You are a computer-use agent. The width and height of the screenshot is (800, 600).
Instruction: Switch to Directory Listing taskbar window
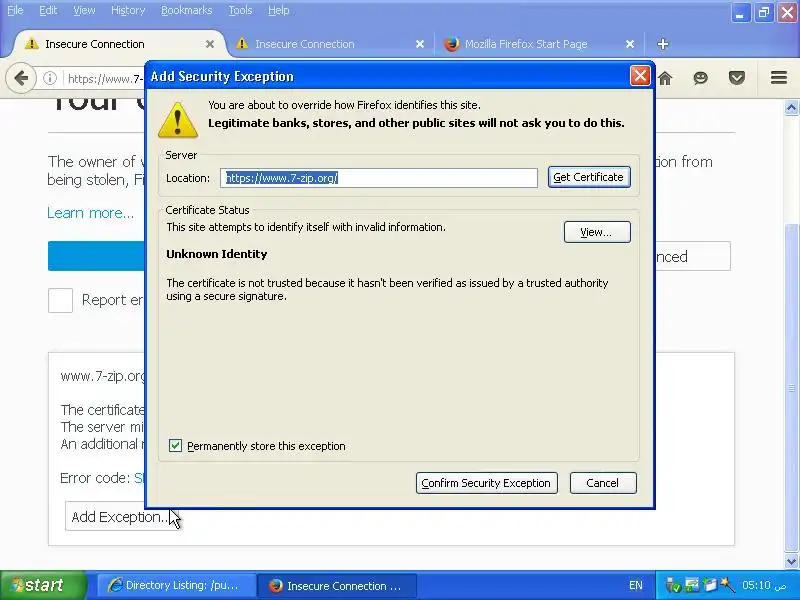(x=177, y=585)
